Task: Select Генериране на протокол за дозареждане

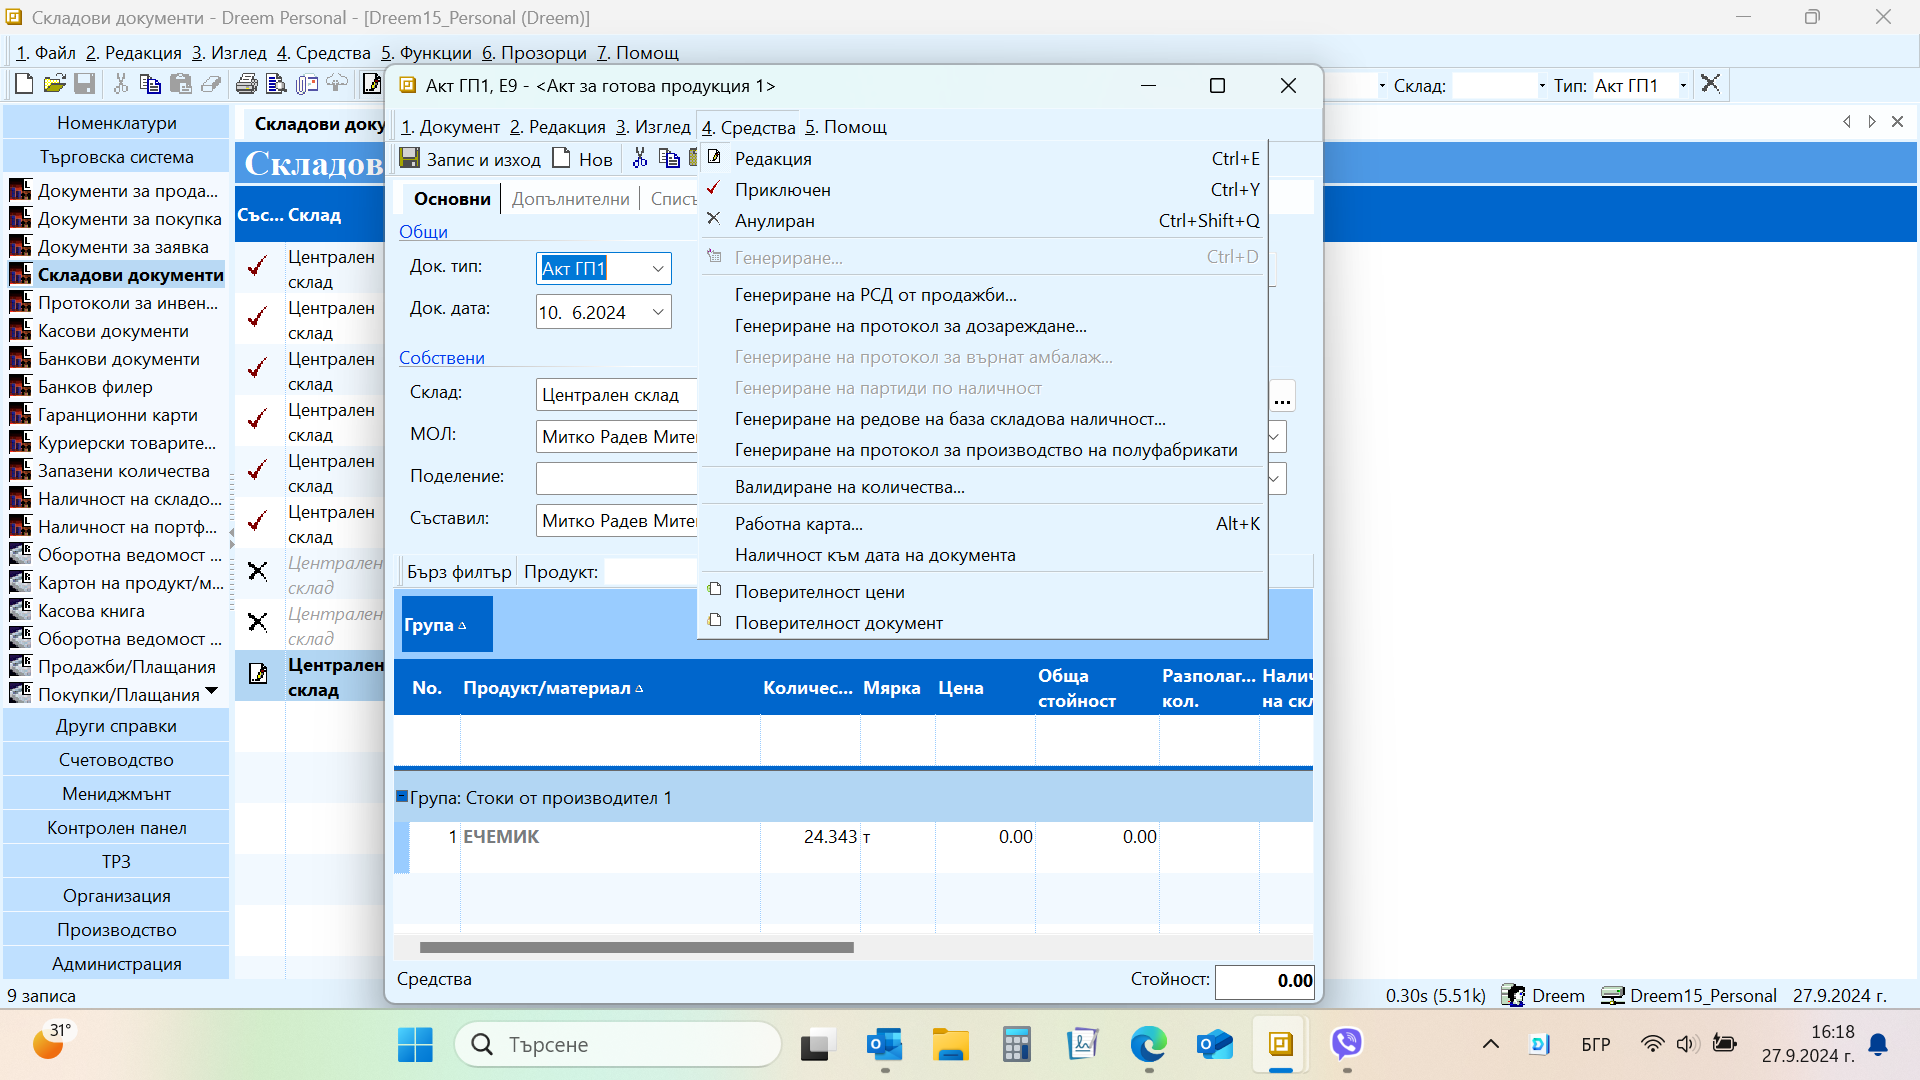Action: (x=983, y=325)
